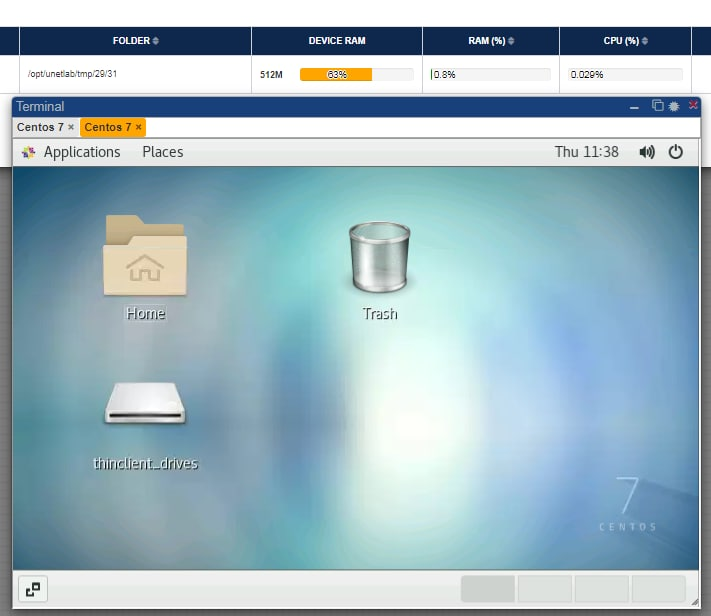Click the window list icon in bottom panel
Image resolution: width=711 pixels, height=616 pixels.
pos(32,589)
